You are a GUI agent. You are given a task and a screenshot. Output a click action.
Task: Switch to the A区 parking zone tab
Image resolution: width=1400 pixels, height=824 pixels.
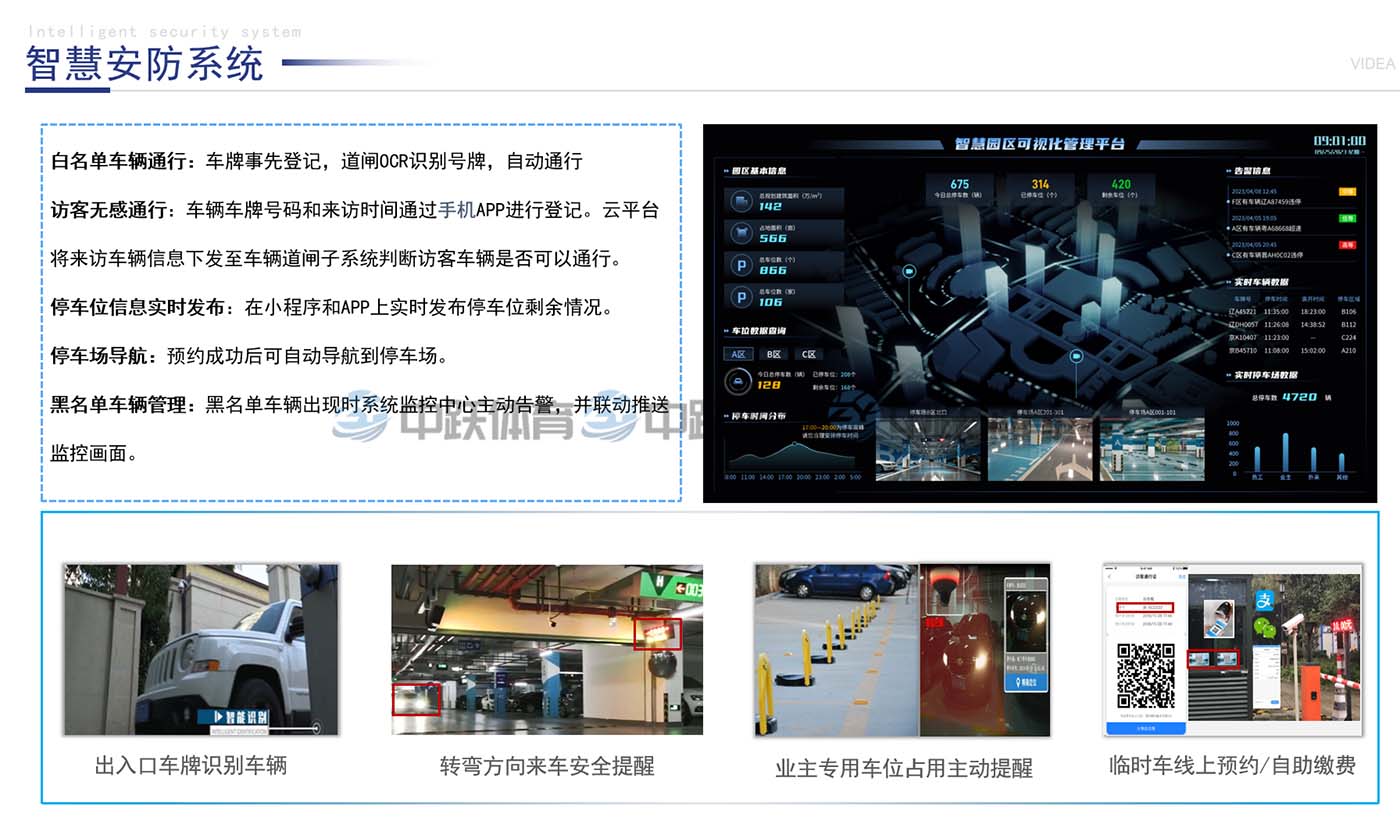click(739, 354)
